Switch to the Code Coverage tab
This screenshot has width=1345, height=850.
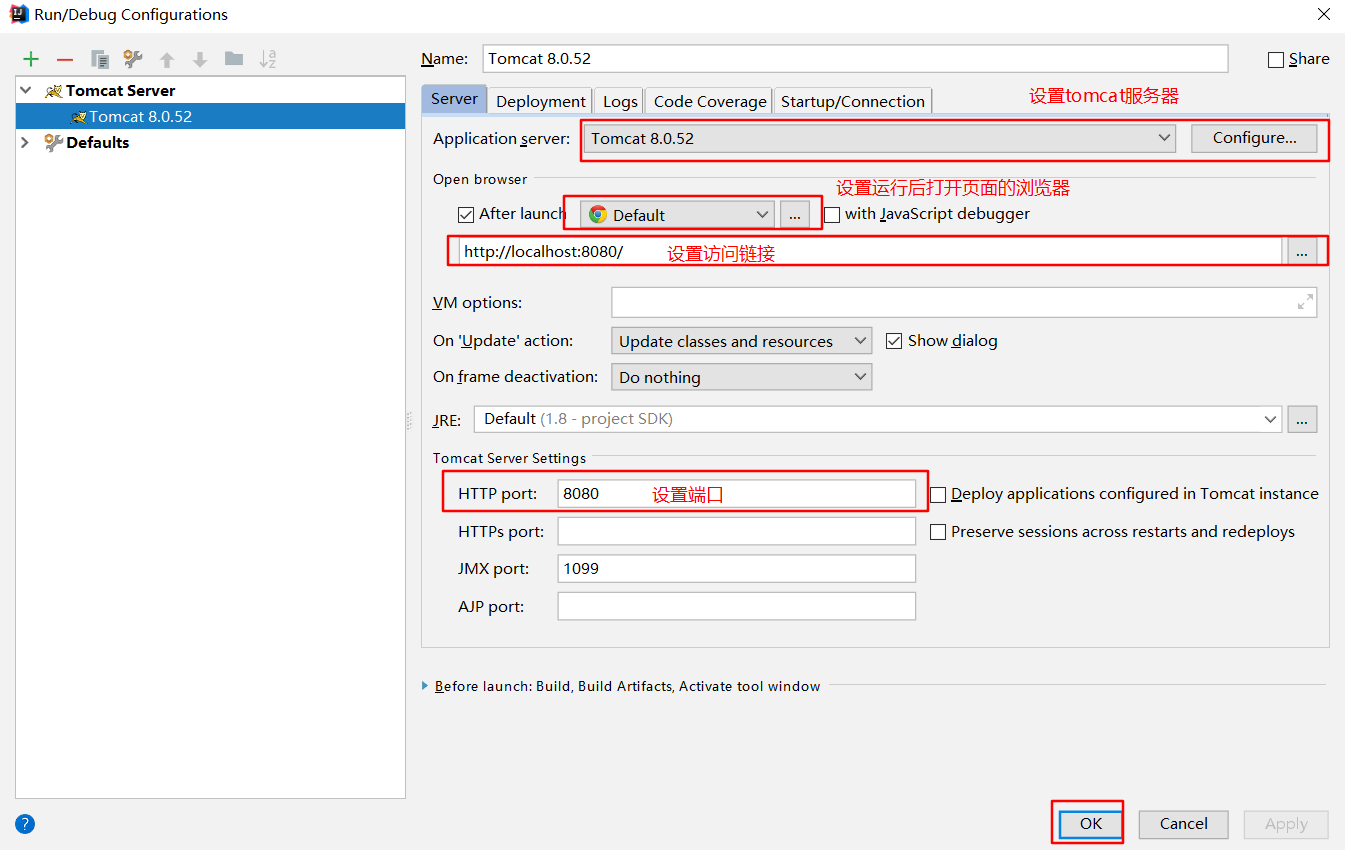[710, 101]
